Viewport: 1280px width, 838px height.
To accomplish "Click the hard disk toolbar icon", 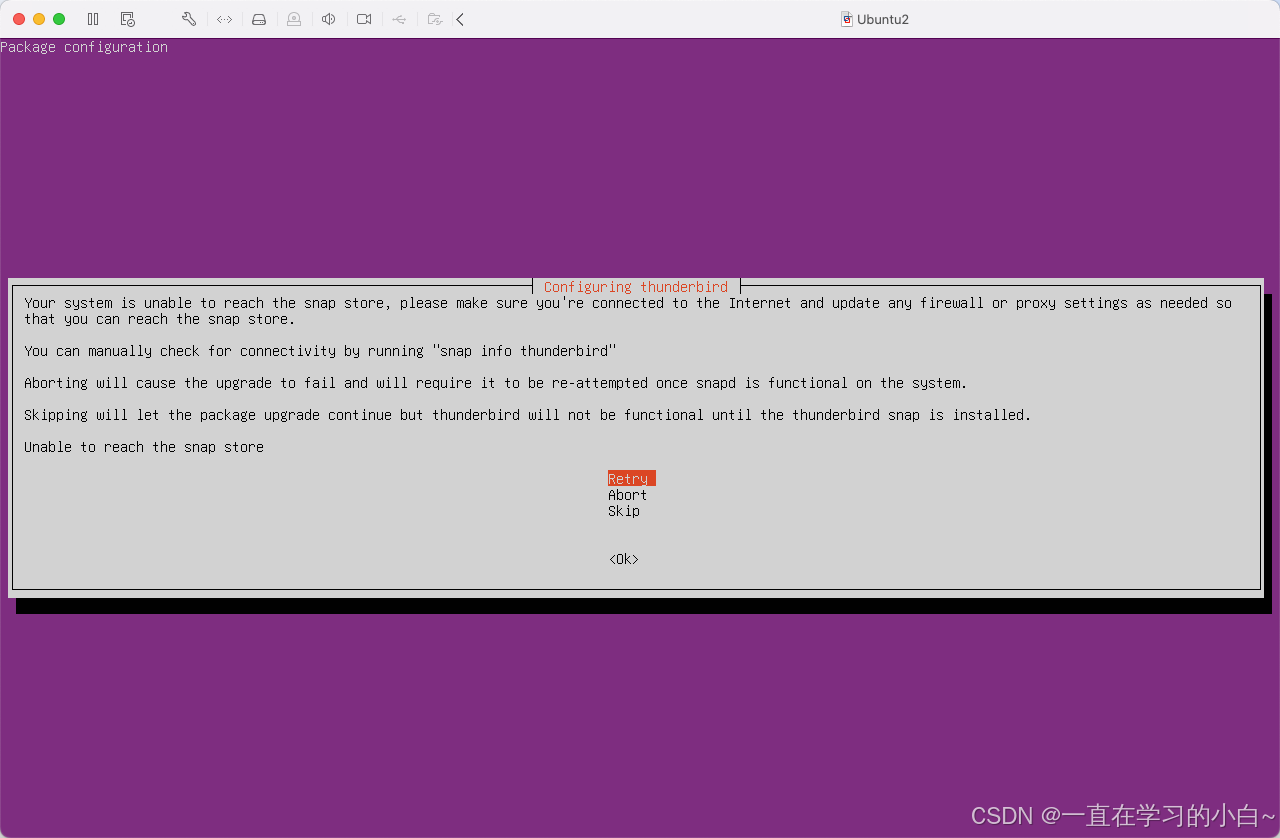I will (259, 19).
